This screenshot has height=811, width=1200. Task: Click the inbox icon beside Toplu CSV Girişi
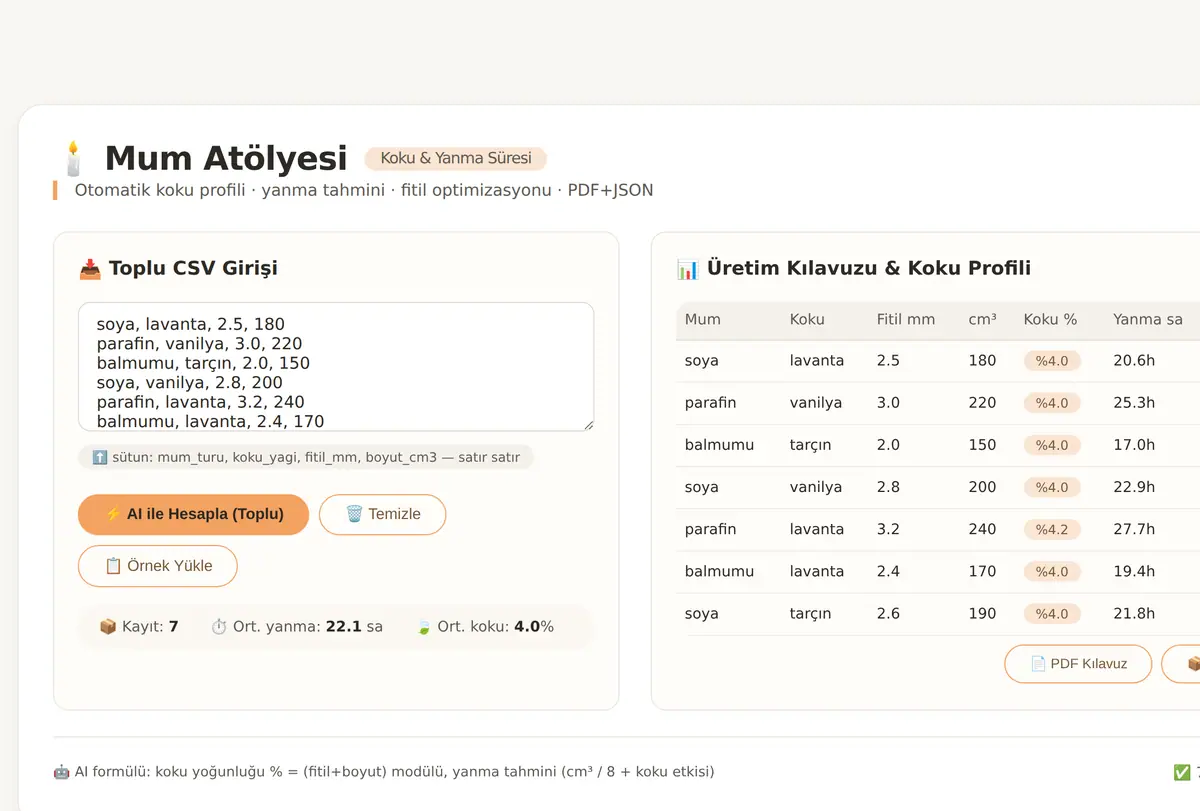pos(90,268)
